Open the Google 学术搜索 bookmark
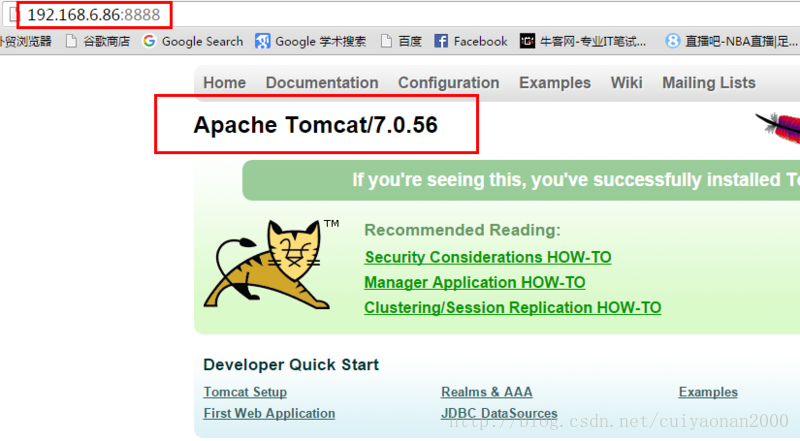Viewport: 800px width, 441px height. pos(311,41)
